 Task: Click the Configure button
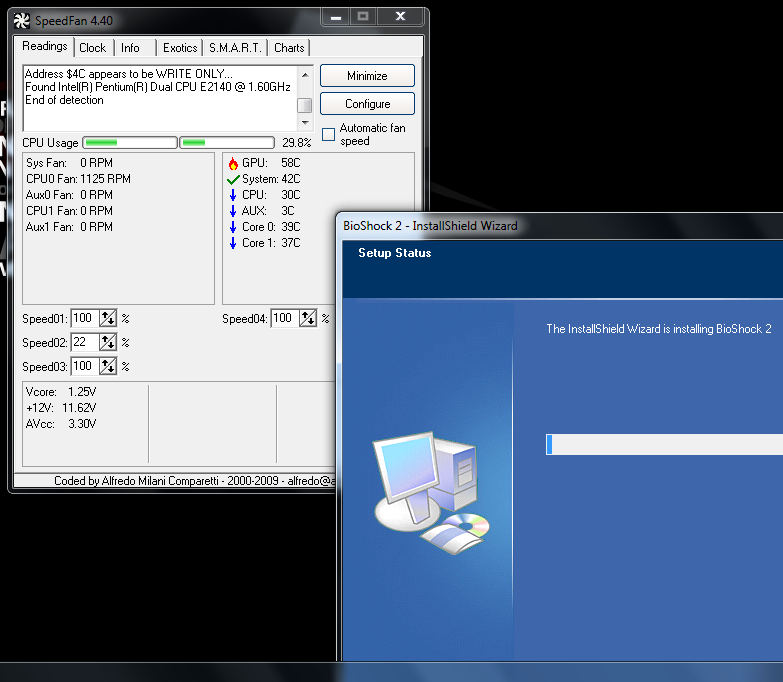point(367,104)
